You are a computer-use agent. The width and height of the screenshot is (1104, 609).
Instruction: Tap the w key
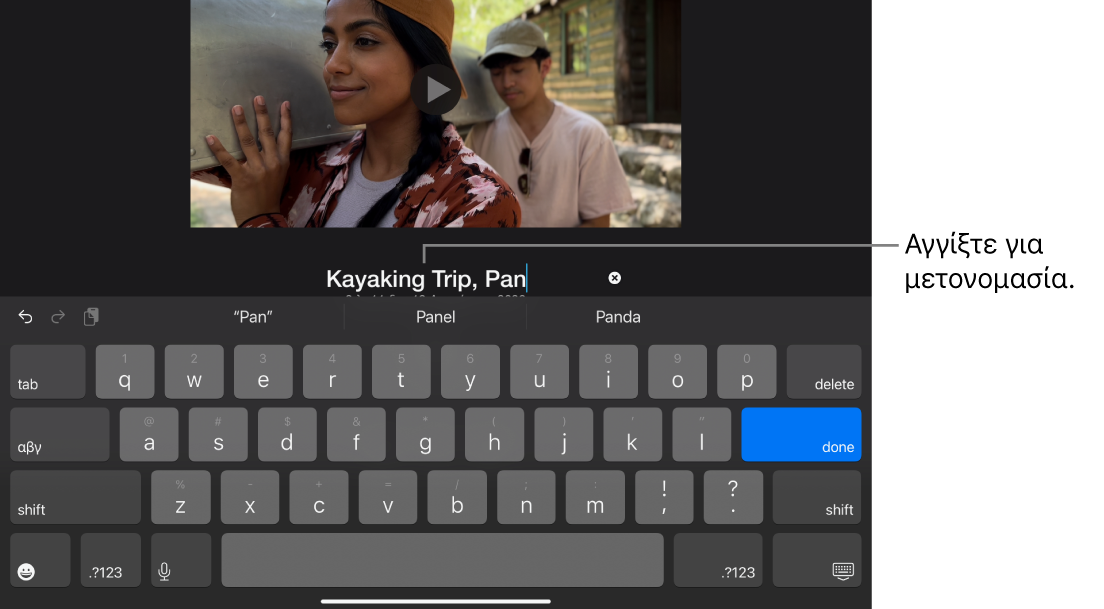point(194,372)
